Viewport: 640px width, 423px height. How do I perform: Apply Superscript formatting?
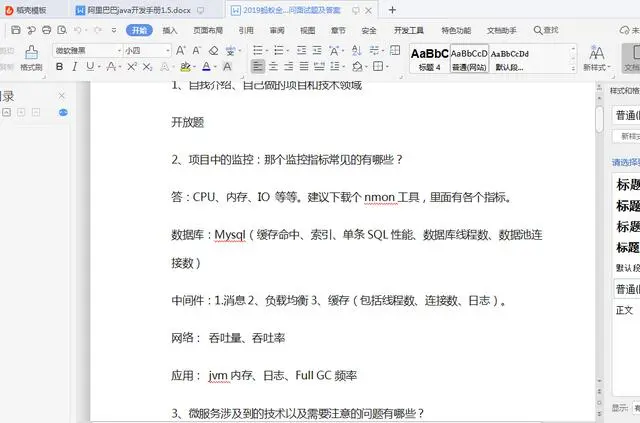(x=132, y=67)
